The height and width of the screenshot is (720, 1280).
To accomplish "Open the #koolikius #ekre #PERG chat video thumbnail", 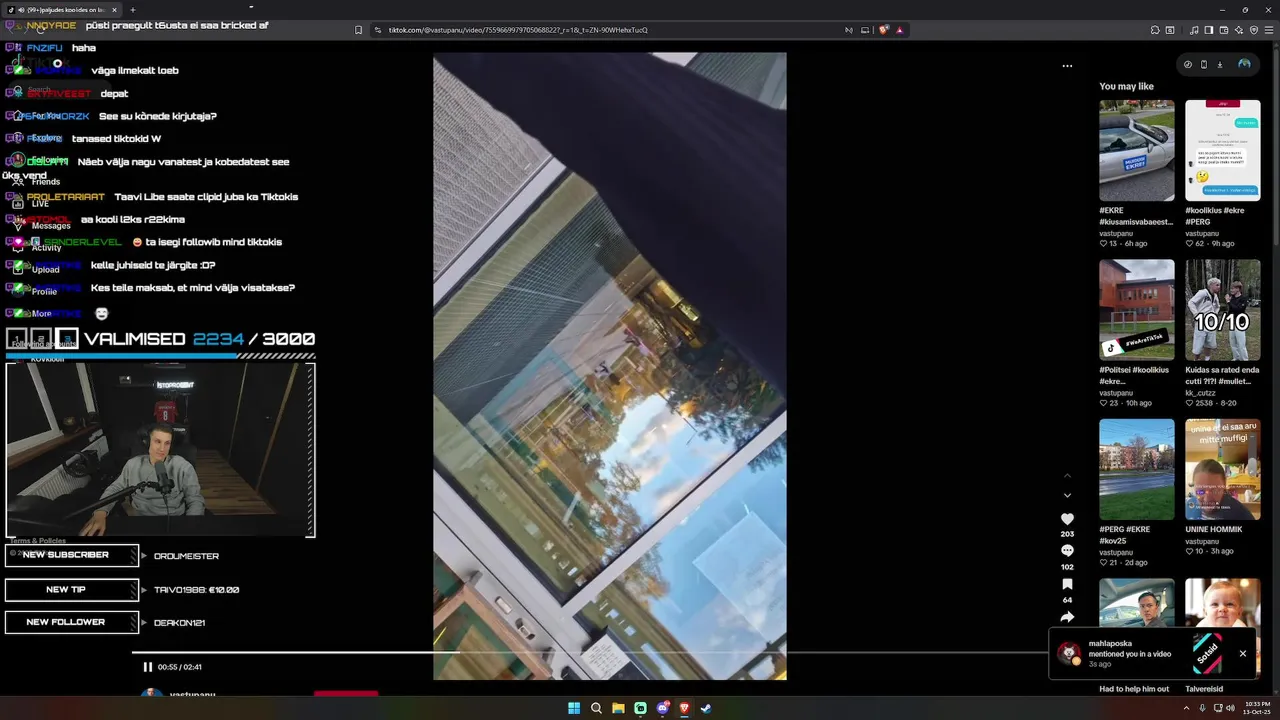I will tap(1223, 150).
